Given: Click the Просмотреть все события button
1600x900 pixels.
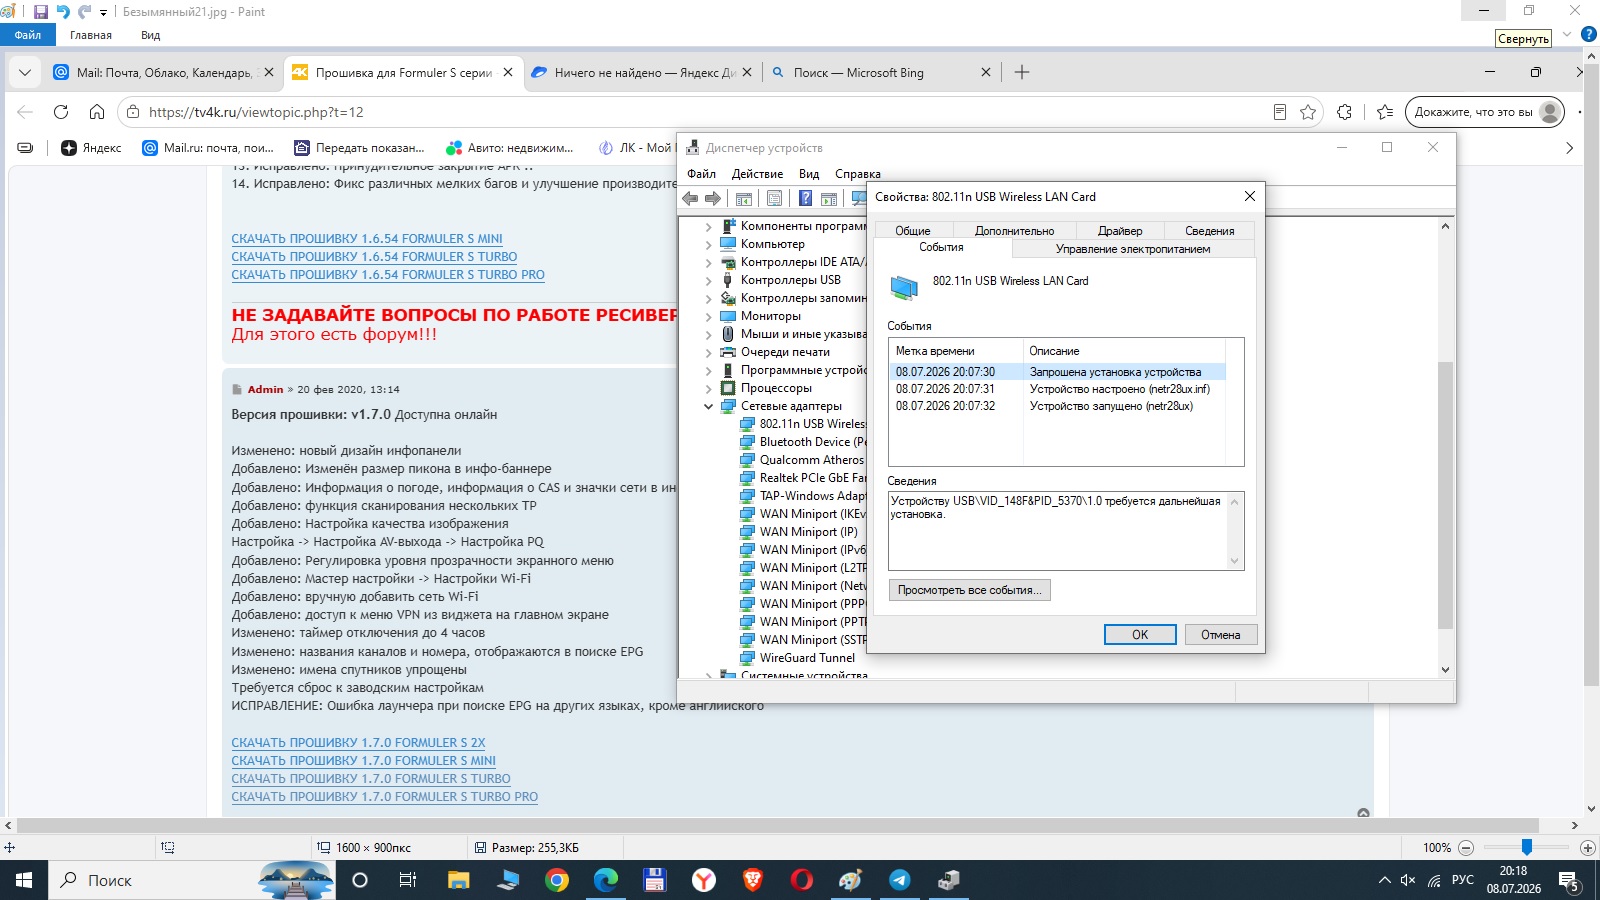Looking at the screenshot, I should (969, 590).
